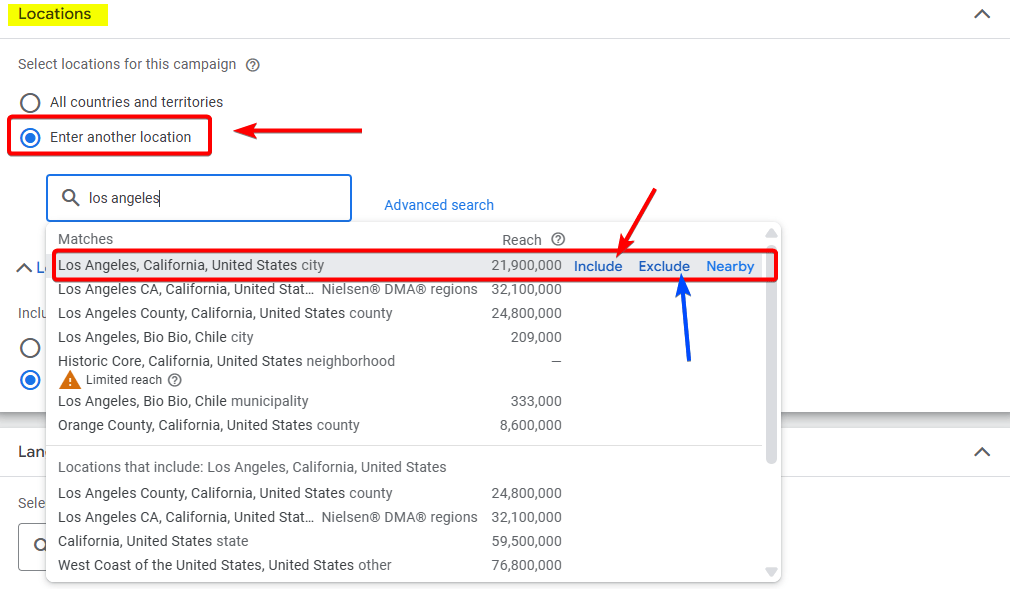Click the Reach column help icon
The height and width of the screenshot is (589, 1010).
click(558, 239)
